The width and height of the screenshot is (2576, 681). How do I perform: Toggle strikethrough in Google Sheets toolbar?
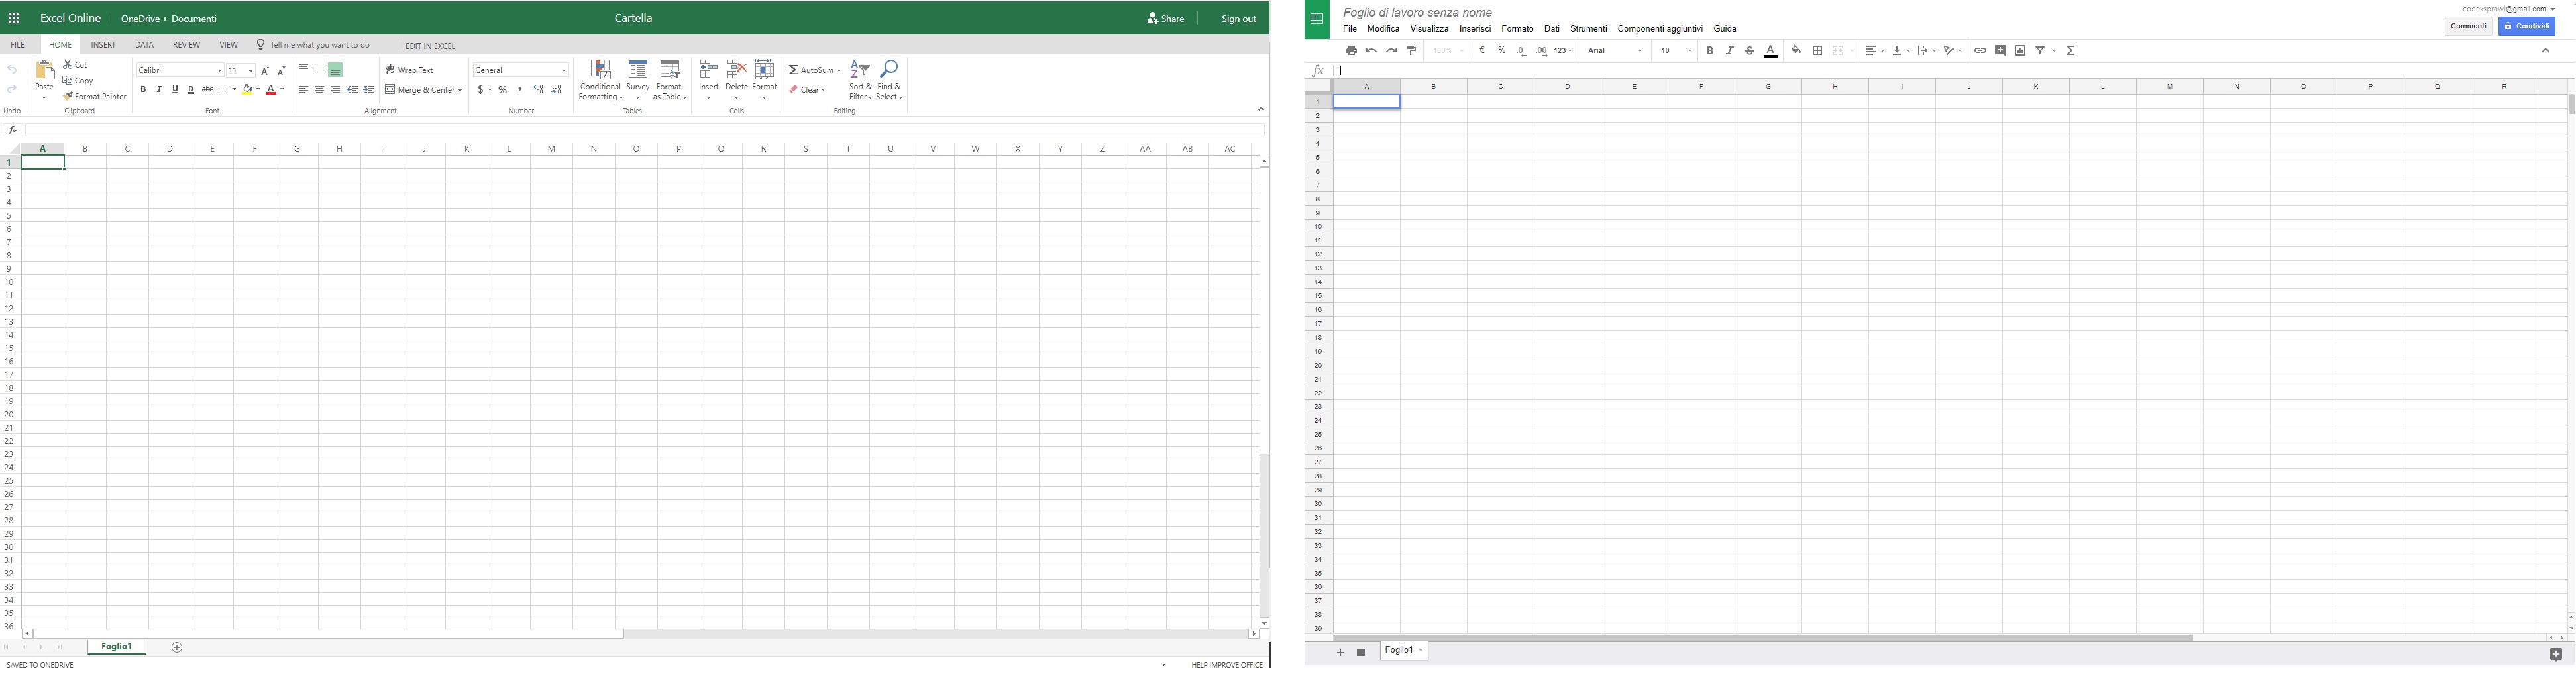pos(1749,50)
